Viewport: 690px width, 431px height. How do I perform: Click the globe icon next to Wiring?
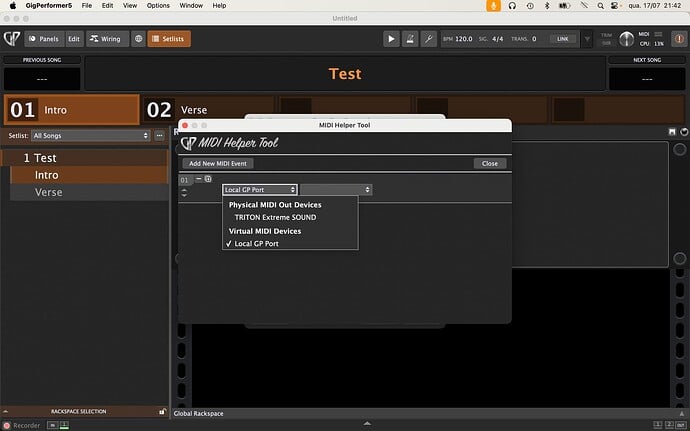point(137,39)
